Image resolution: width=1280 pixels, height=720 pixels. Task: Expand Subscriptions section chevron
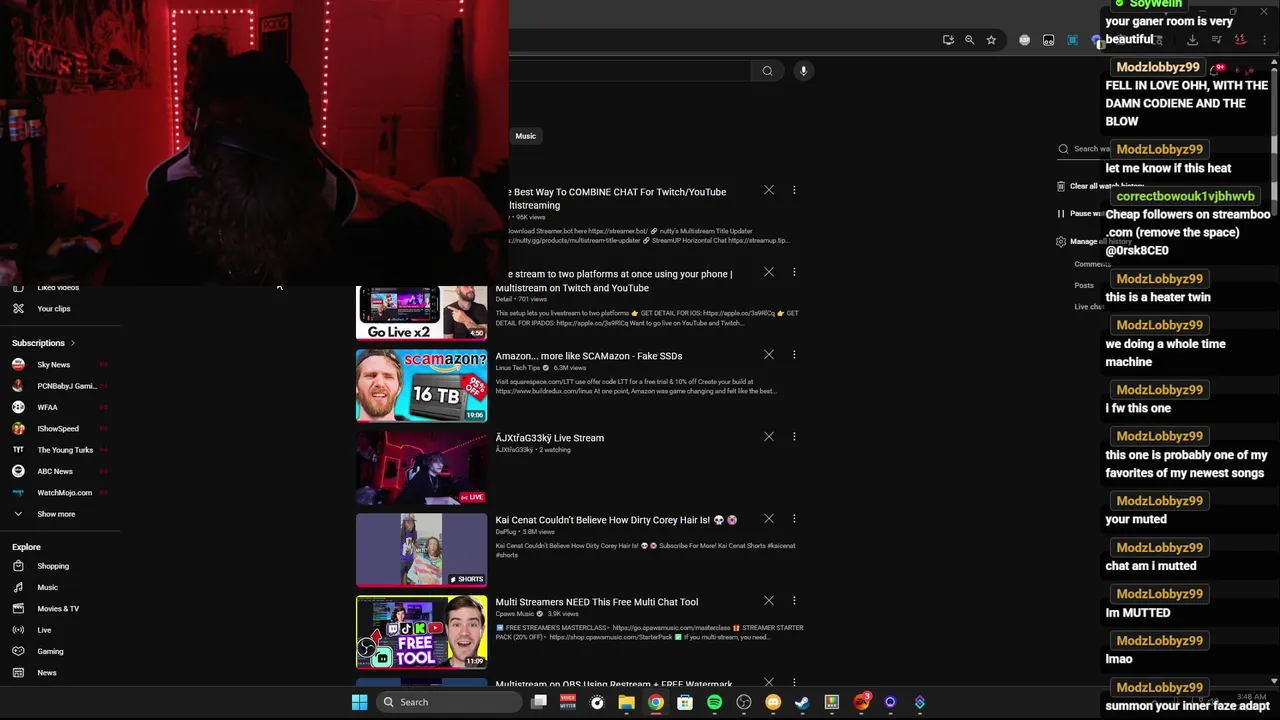click(73, 343)
